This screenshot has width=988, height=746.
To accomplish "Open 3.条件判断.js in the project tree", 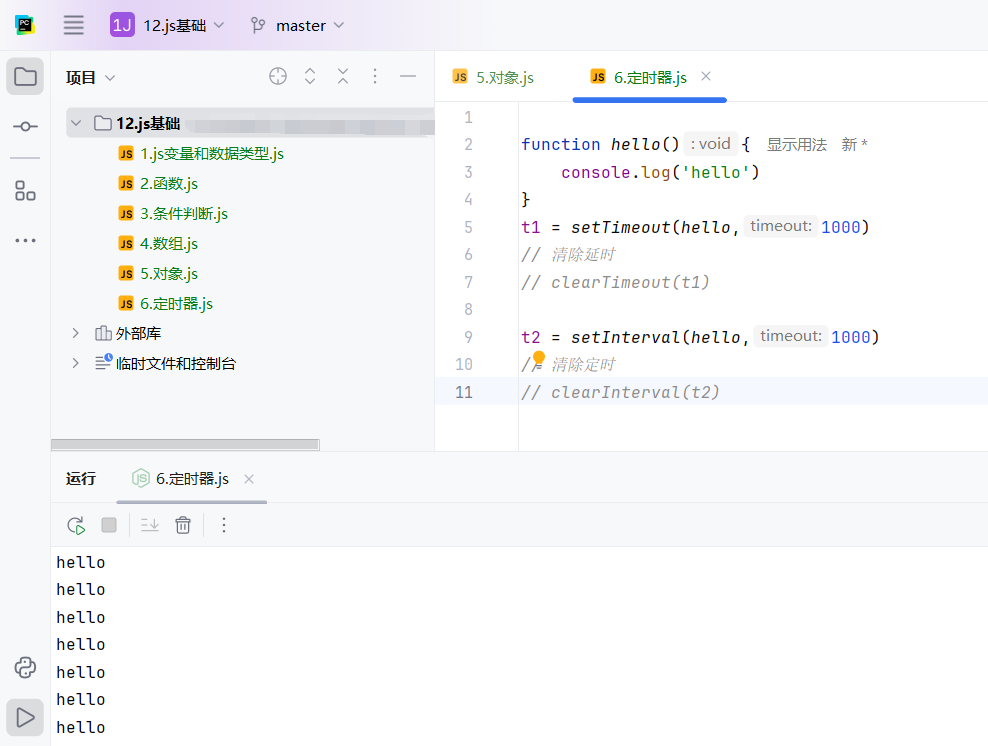I will pyautogui.click(x=183, y=213).
